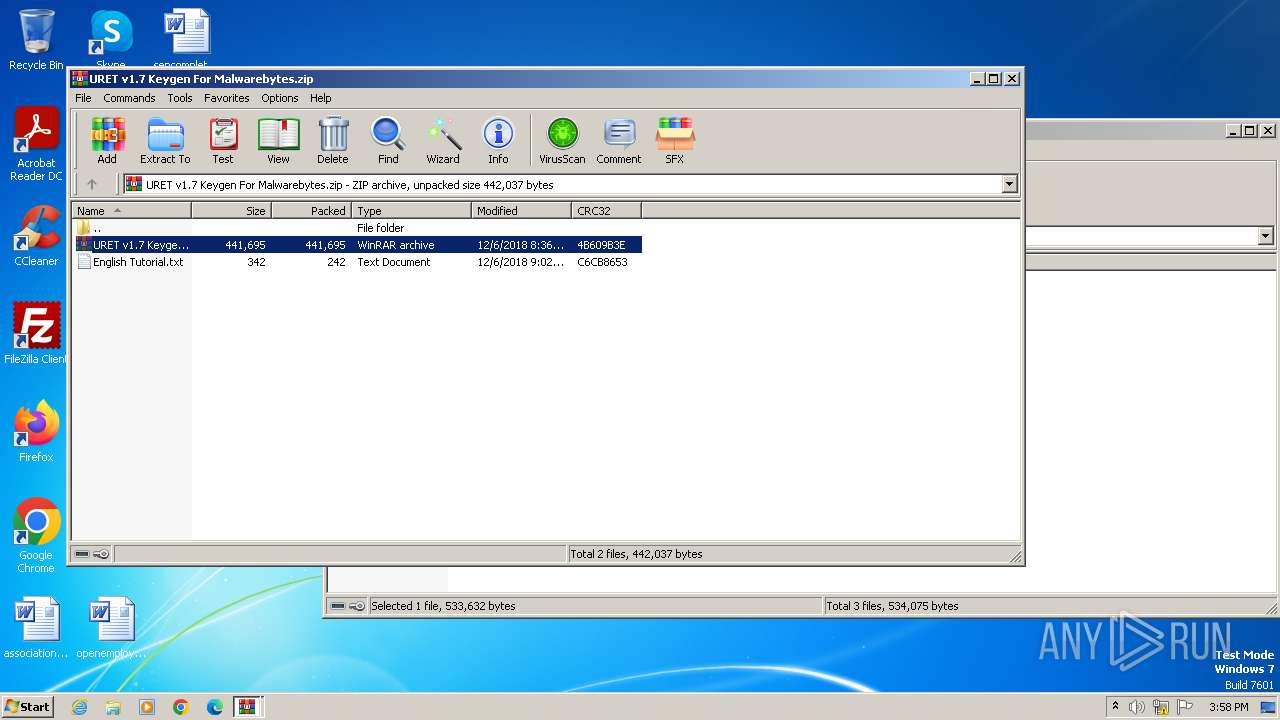Open the Find magnifier tool
Viewport: 1280px width, 720px height.
pos(388,140)
